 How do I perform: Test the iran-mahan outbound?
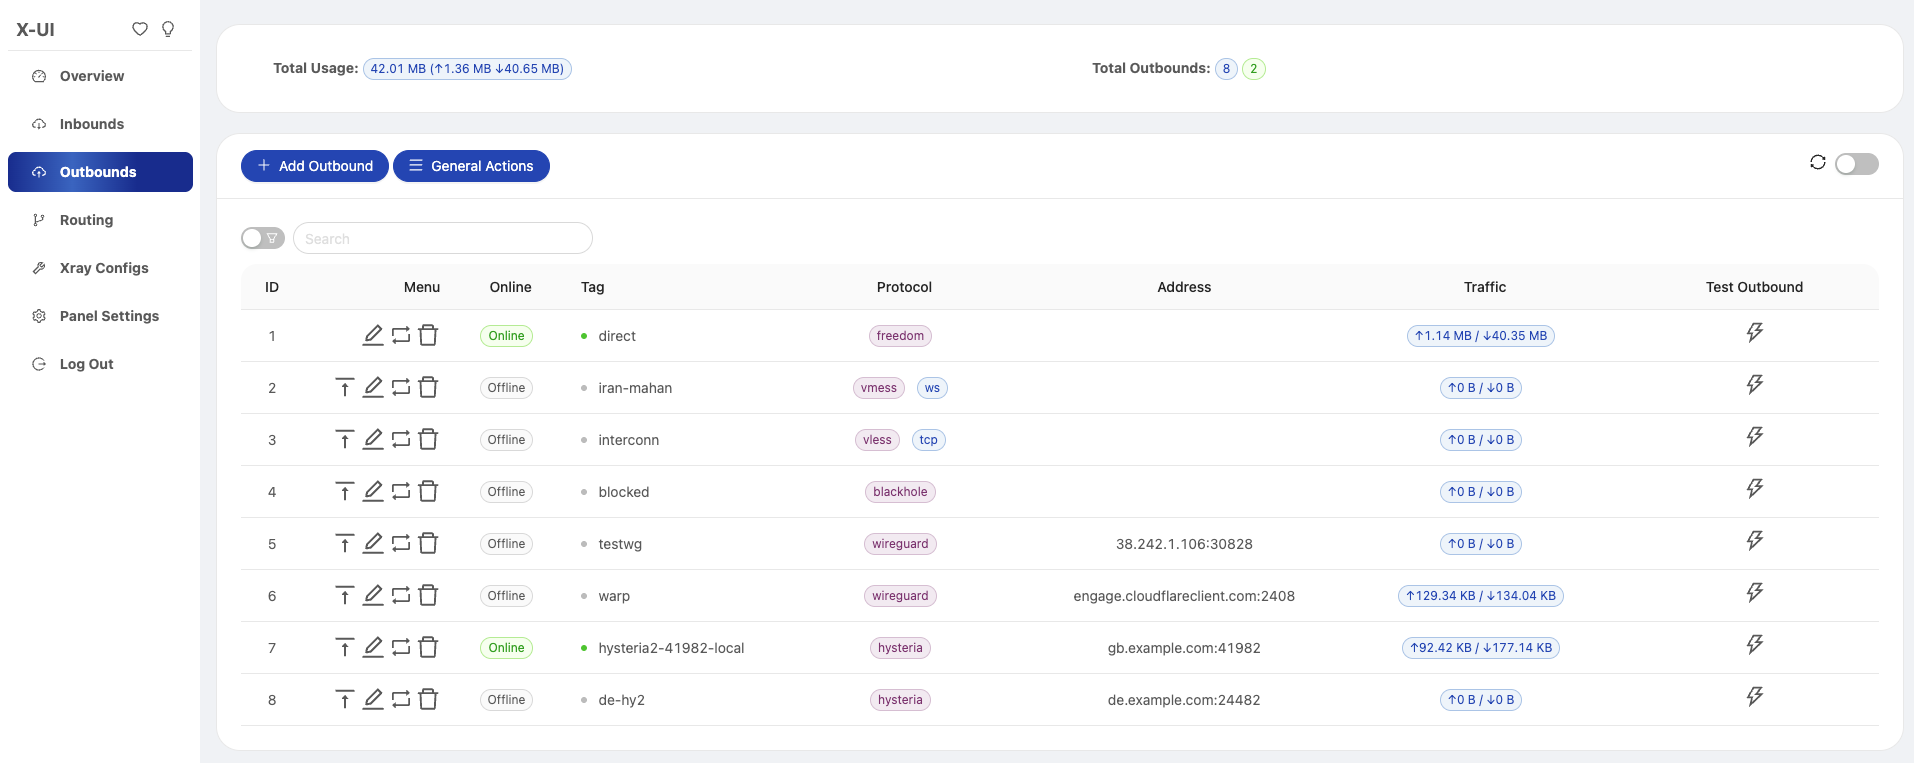[x=1755, y=385]
